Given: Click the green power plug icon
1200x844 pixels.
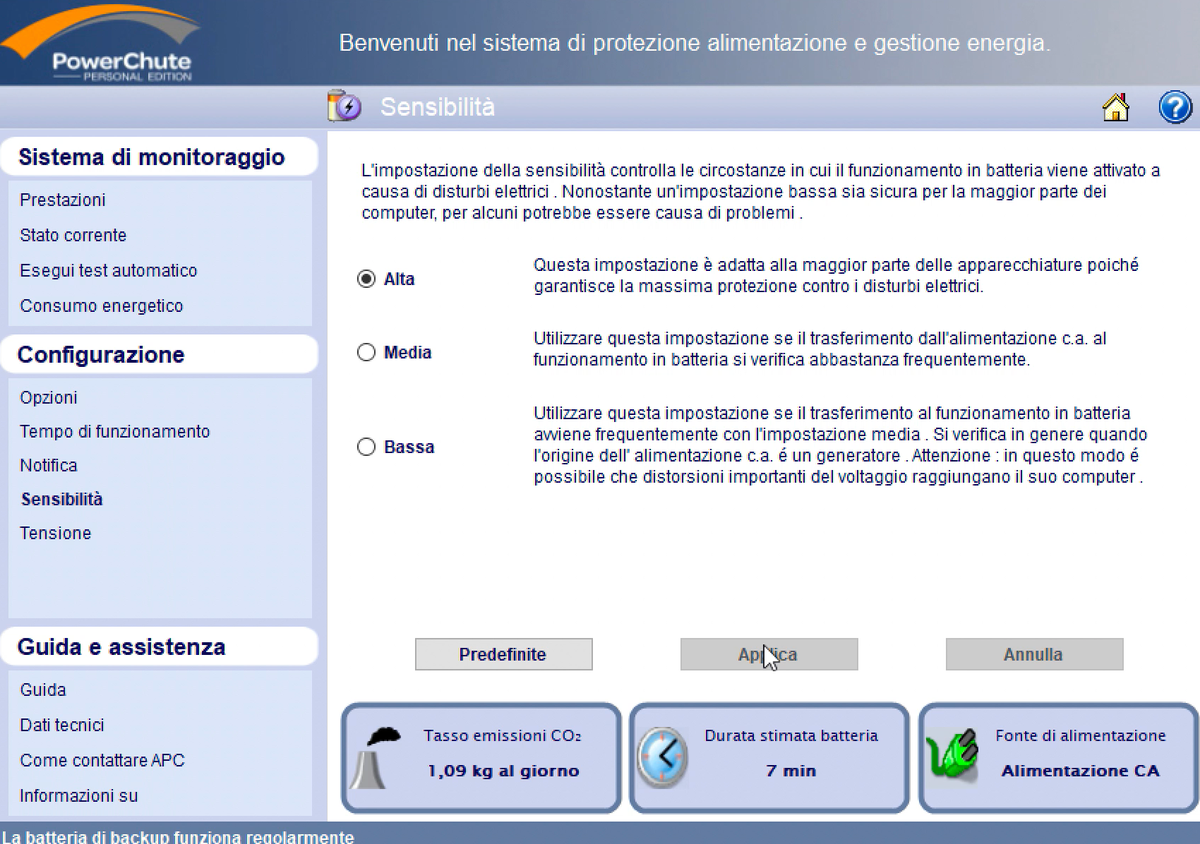Looking at the screenshot, I should pos(951,757).
